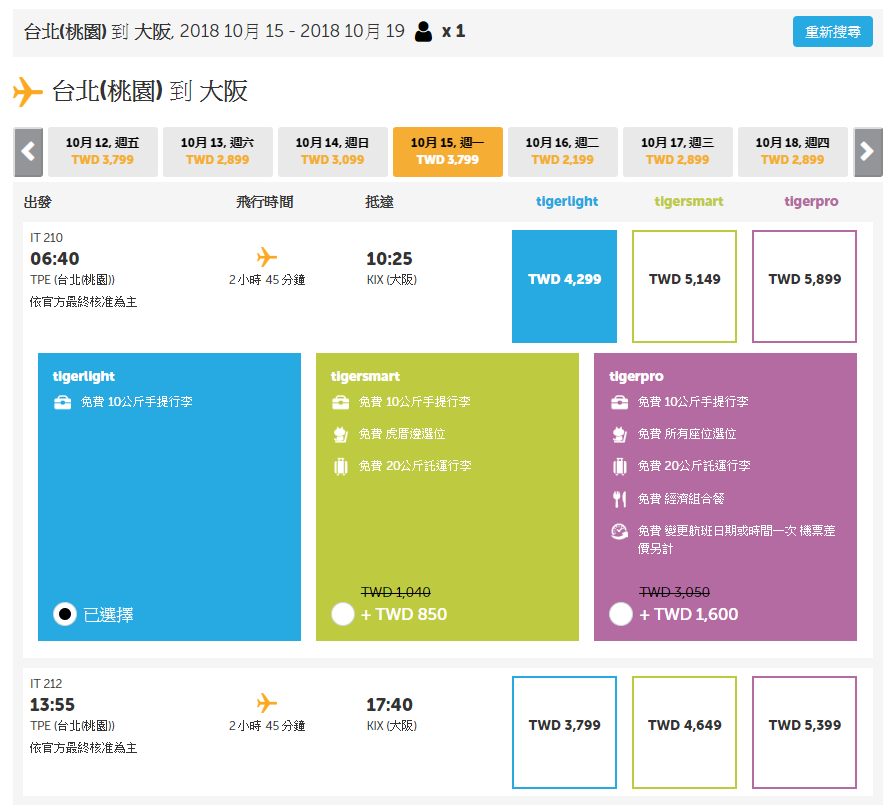Click the plane icon in IT 212 row
The image size is (893, 805).
pos(267,703)
